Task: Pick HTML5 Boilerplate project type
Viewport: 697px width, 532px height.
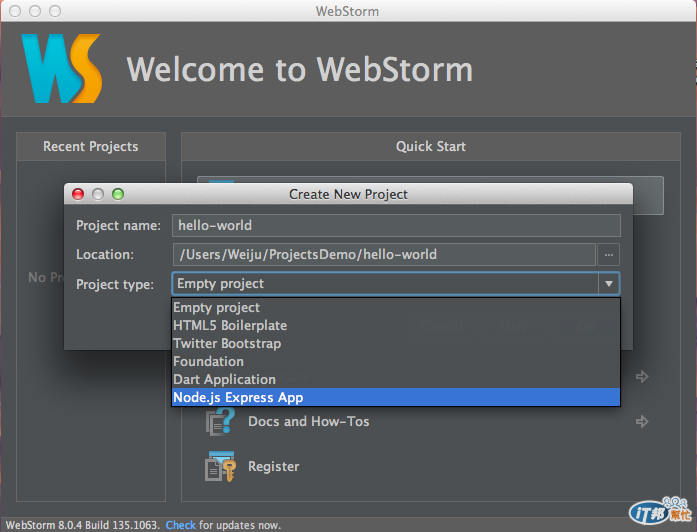Action: [396, 325]
